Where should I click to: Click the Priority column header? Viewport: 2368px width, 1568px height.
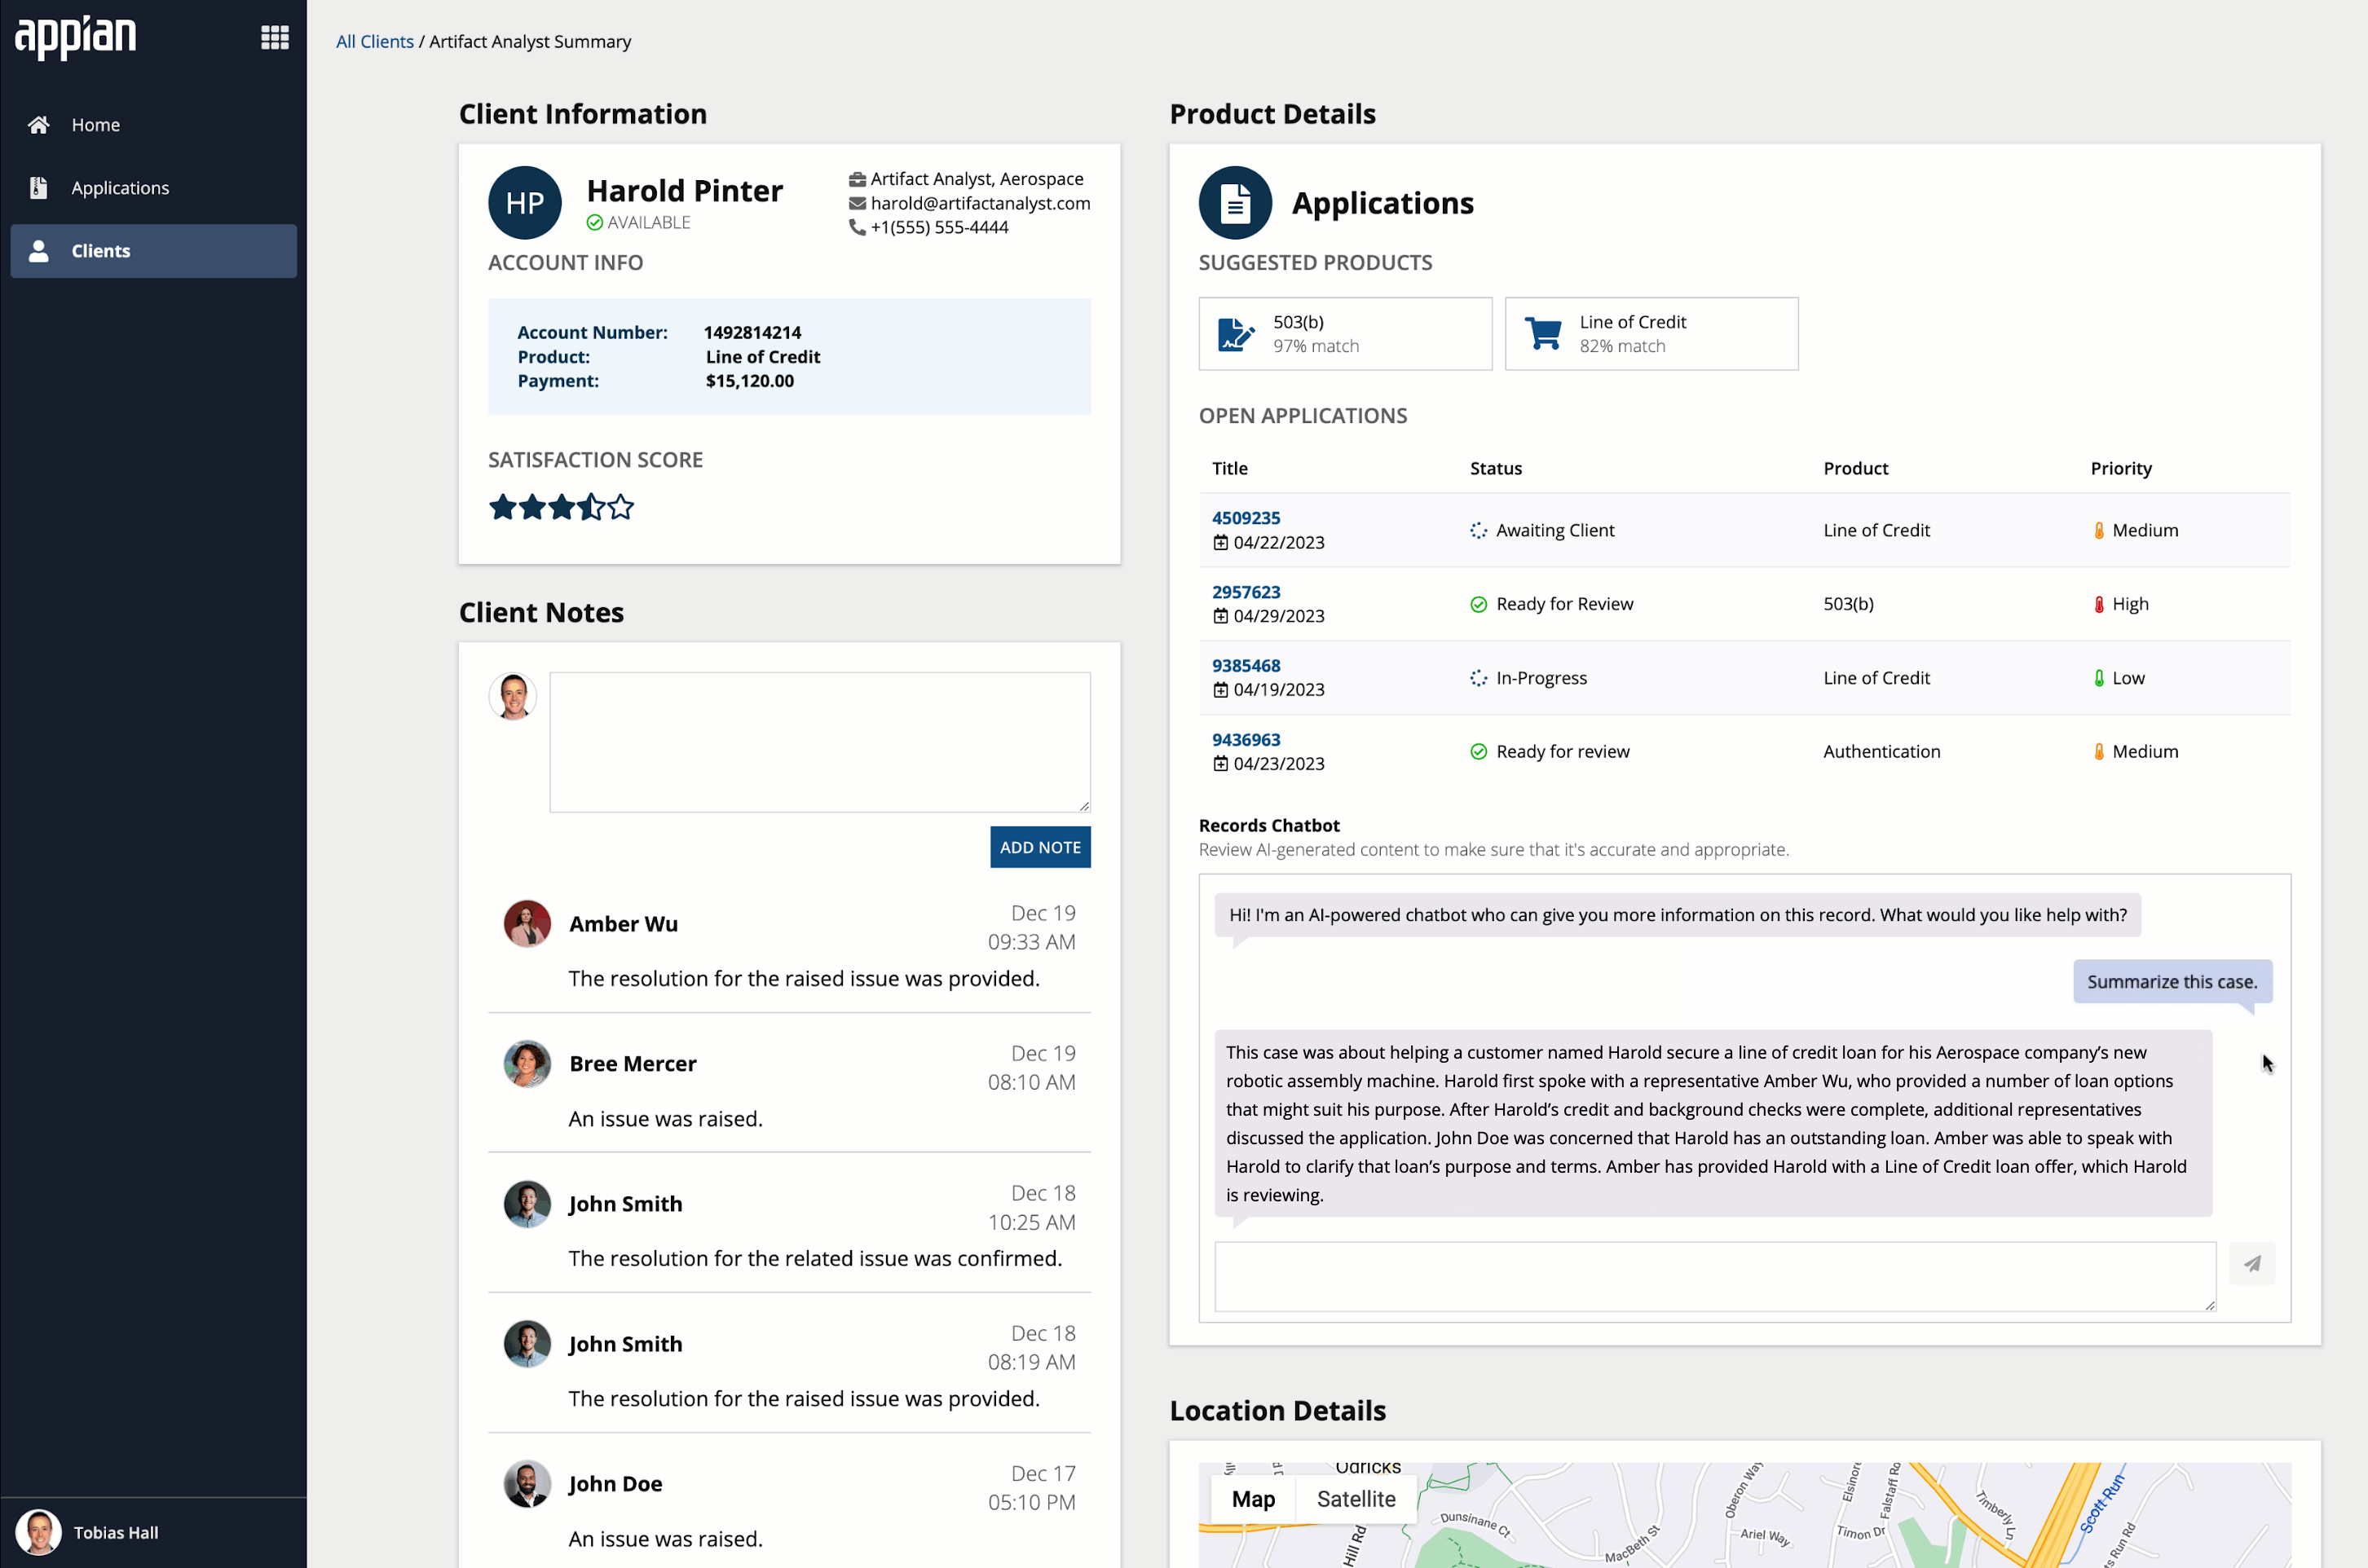tap(2120, 469)
